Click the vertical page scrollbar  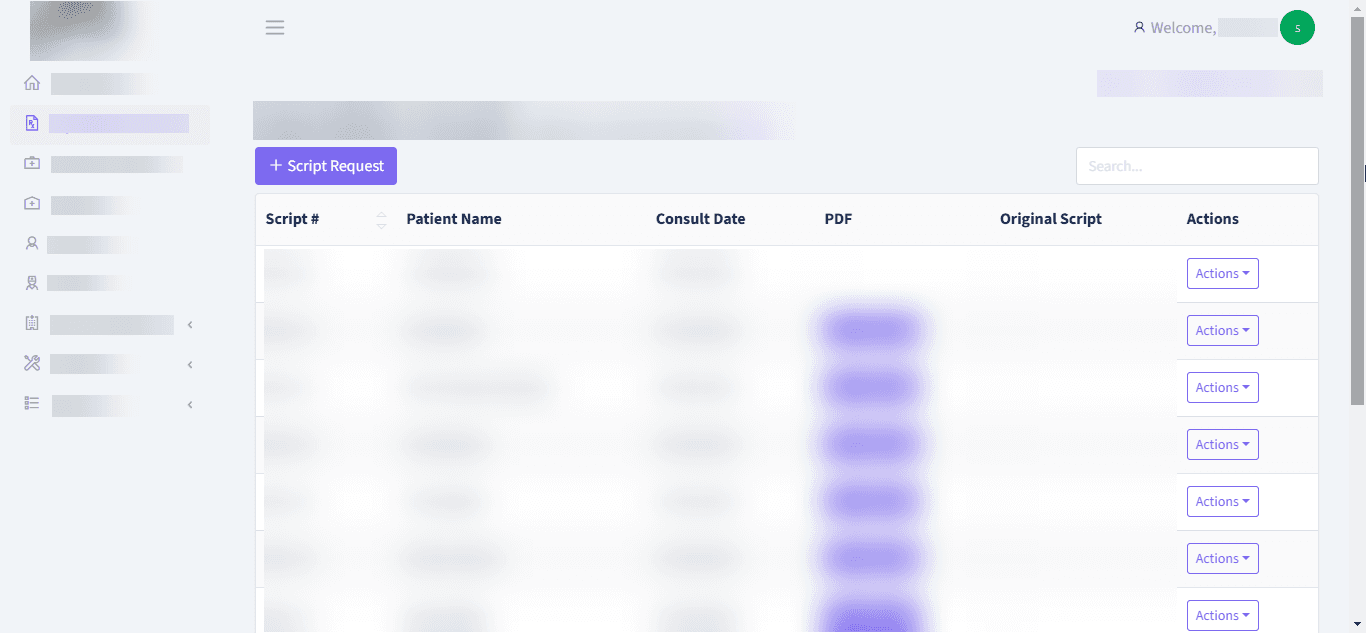pos(1357,200)
